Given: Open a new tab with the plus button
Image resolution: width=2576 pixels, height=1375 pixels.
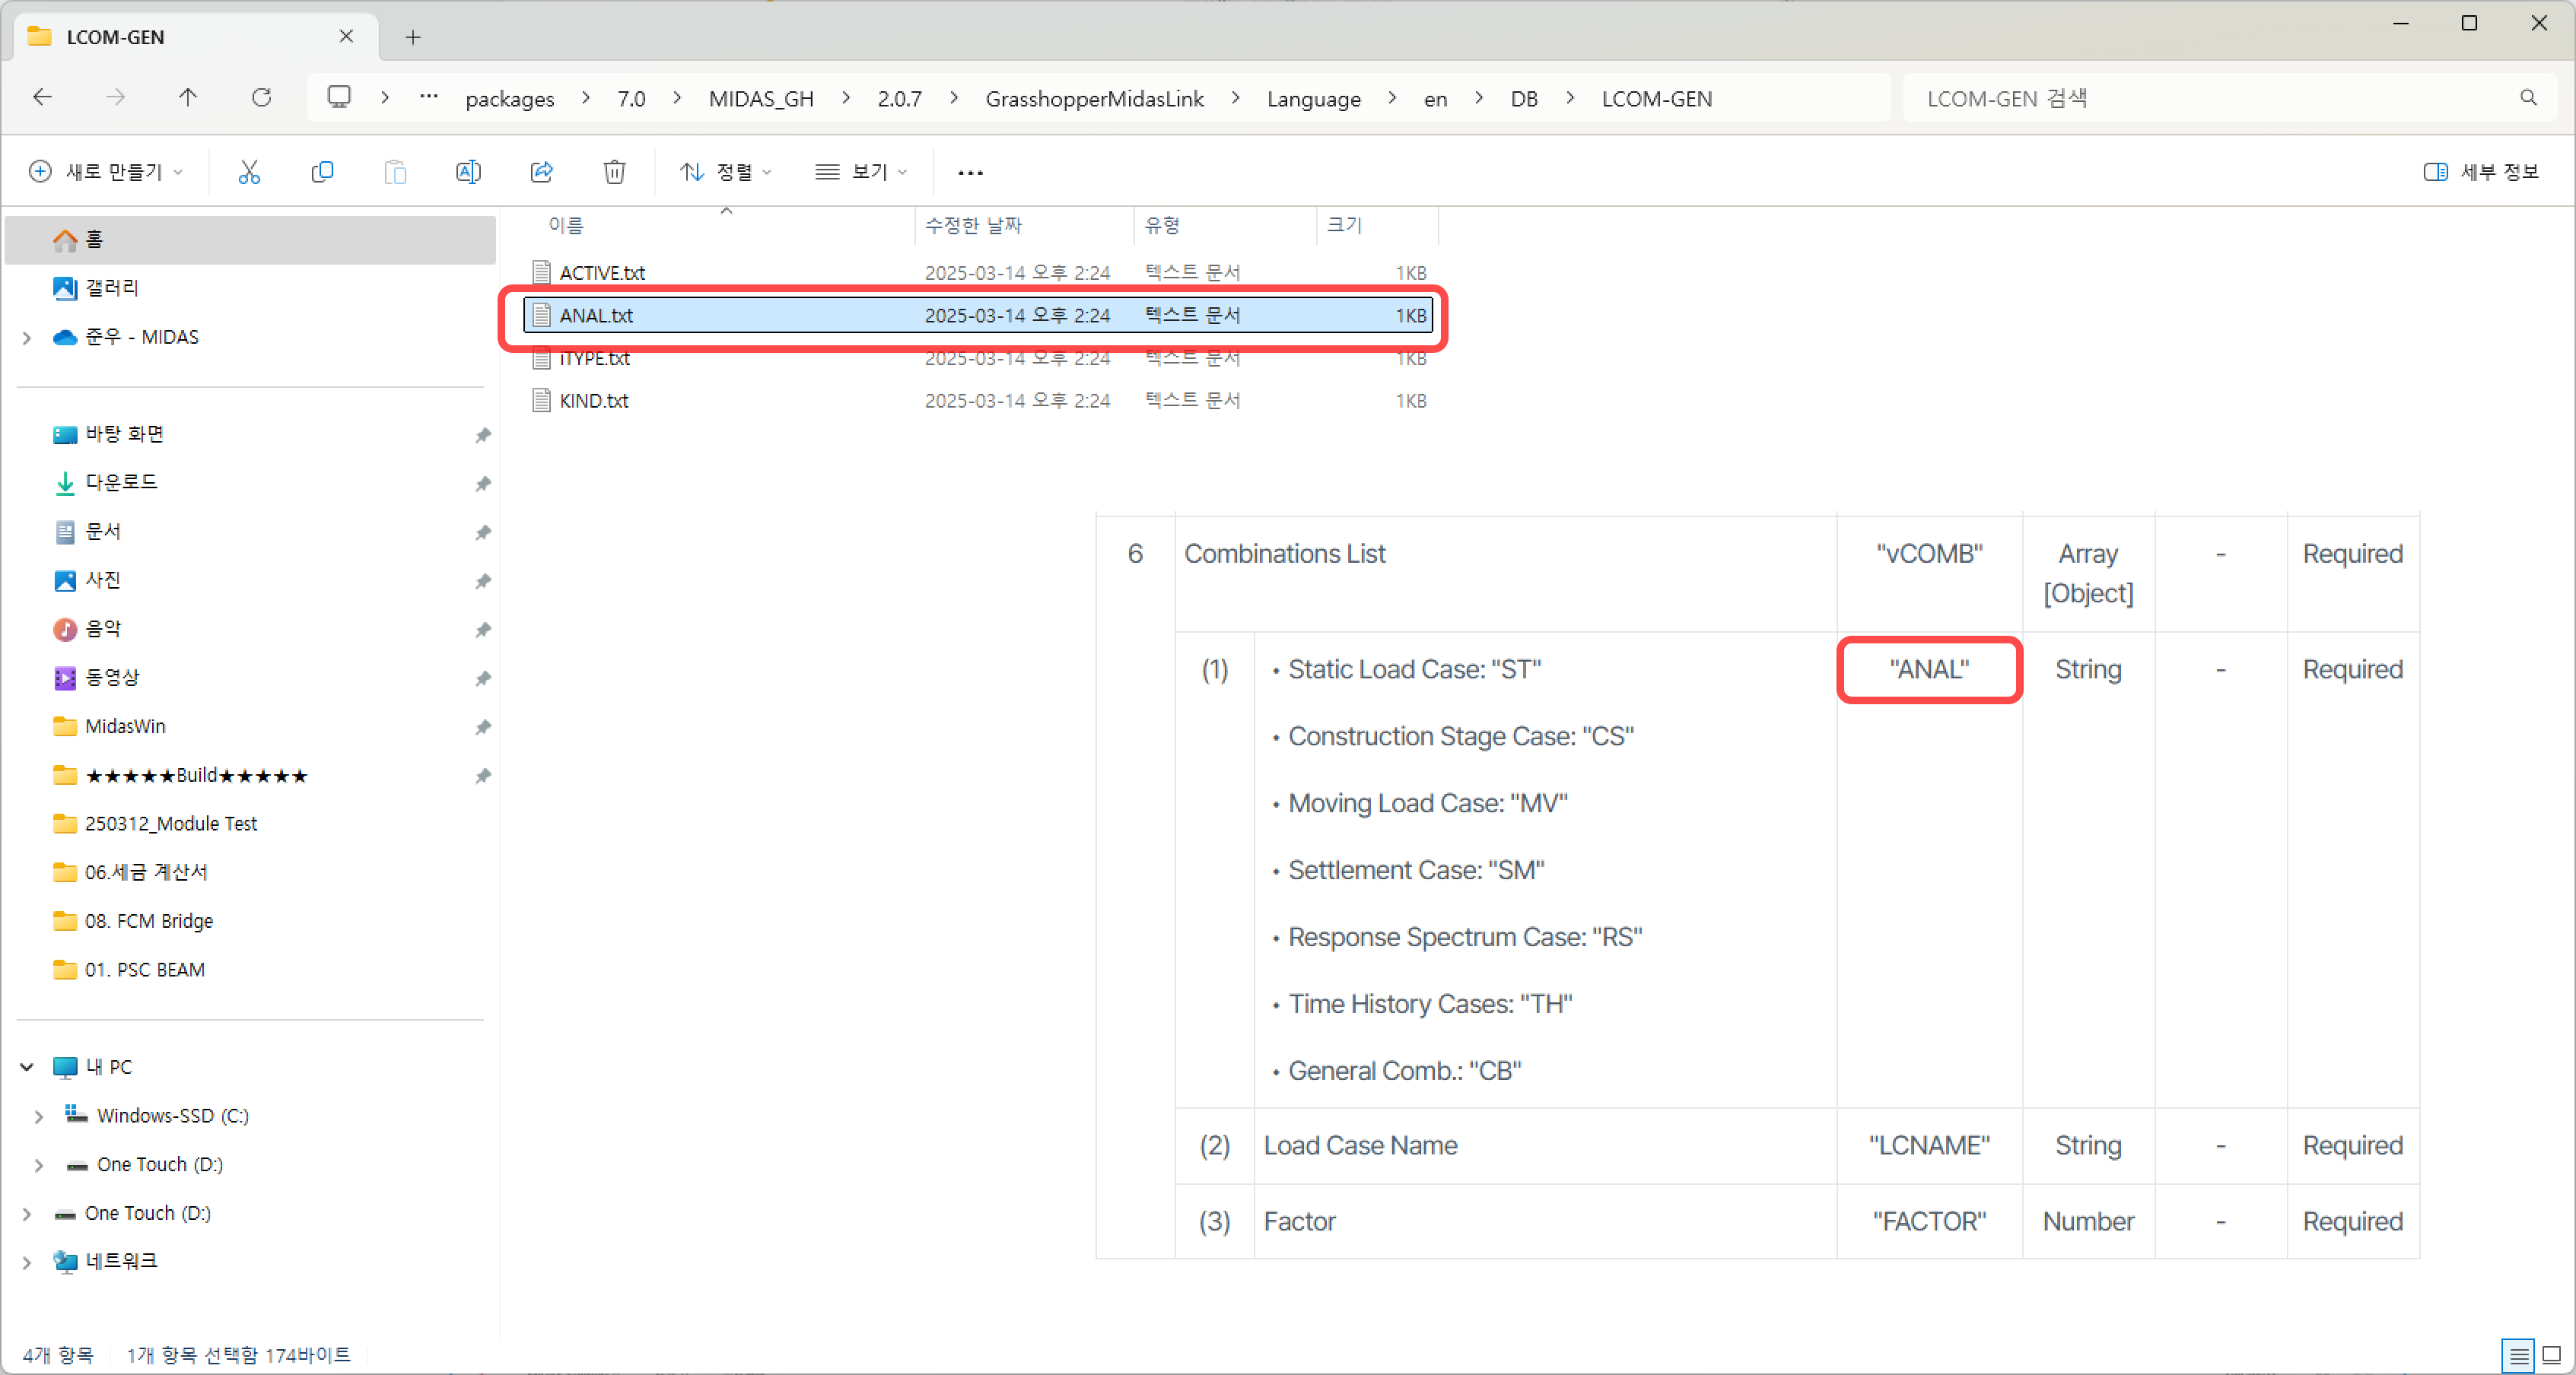Looking at the screenshot, I should click(x=413, y=37).
